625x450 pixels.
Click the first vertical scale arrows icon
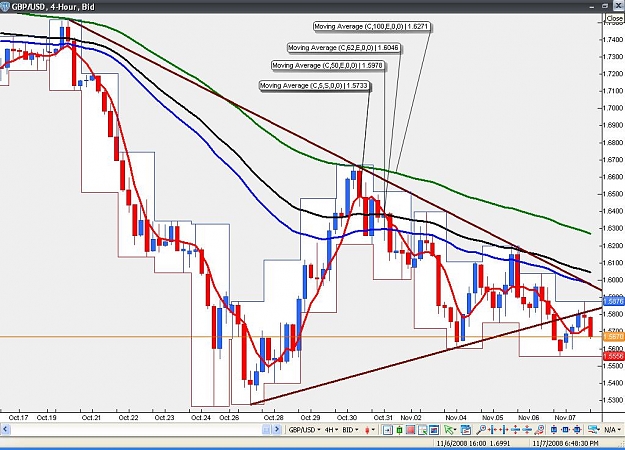click(x=515, y=430)
